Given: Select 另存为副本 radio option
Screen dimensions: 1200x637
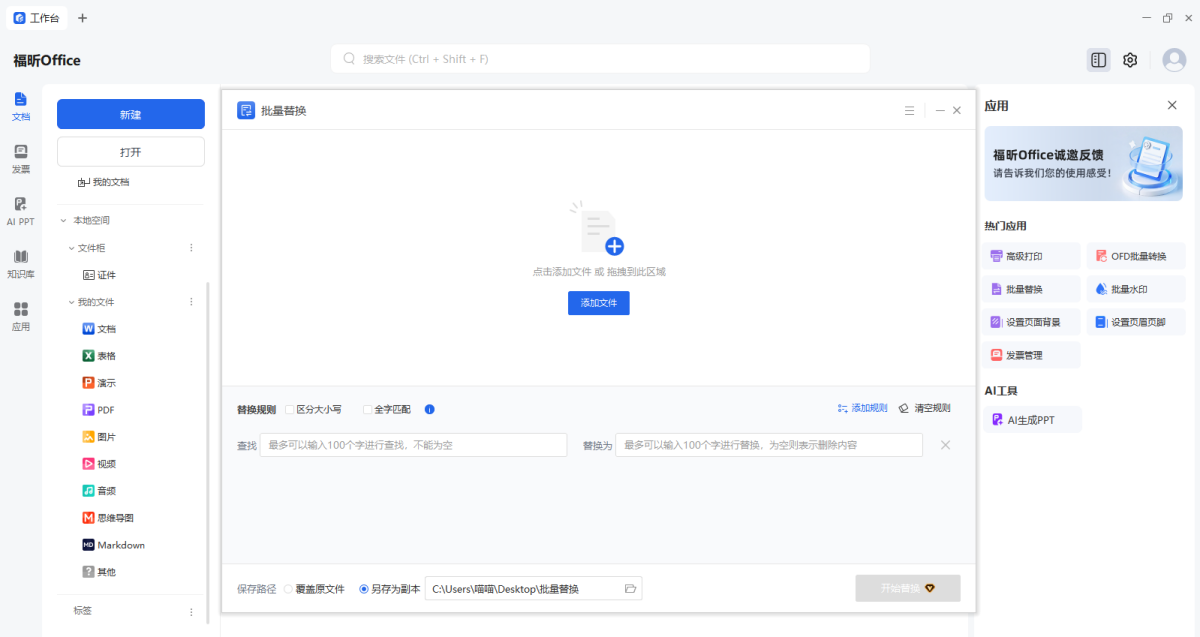Looking at the screenshot, I should coord(364,589).
